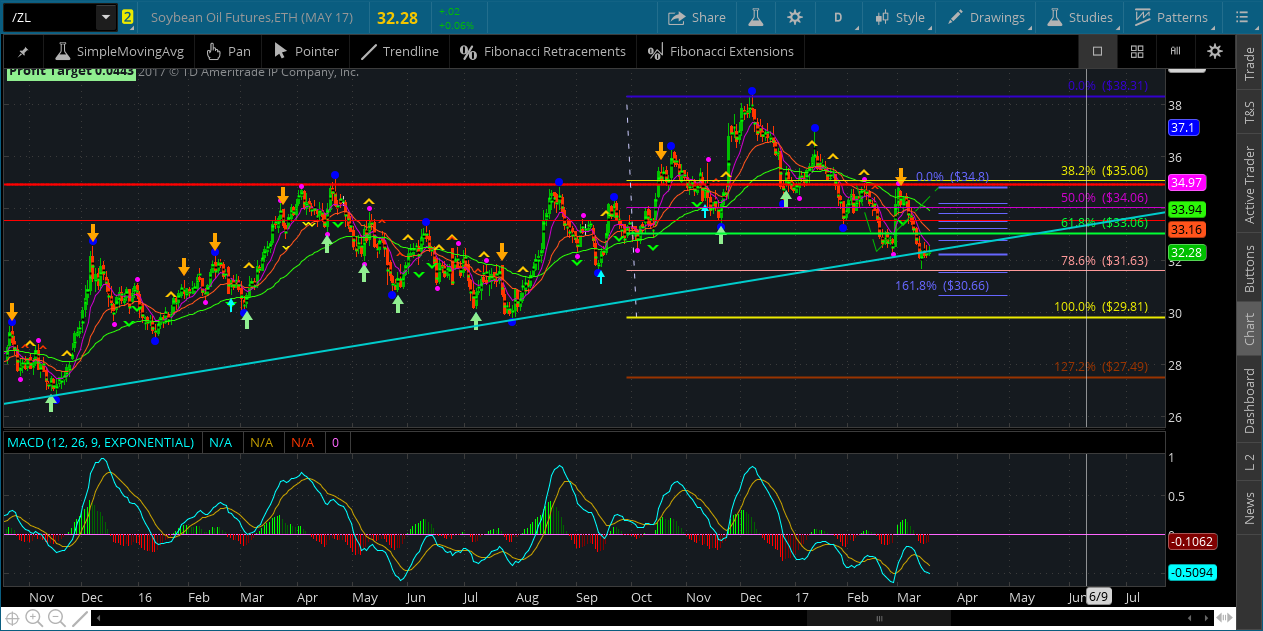Open the T&S sidebar tab

1249,113
